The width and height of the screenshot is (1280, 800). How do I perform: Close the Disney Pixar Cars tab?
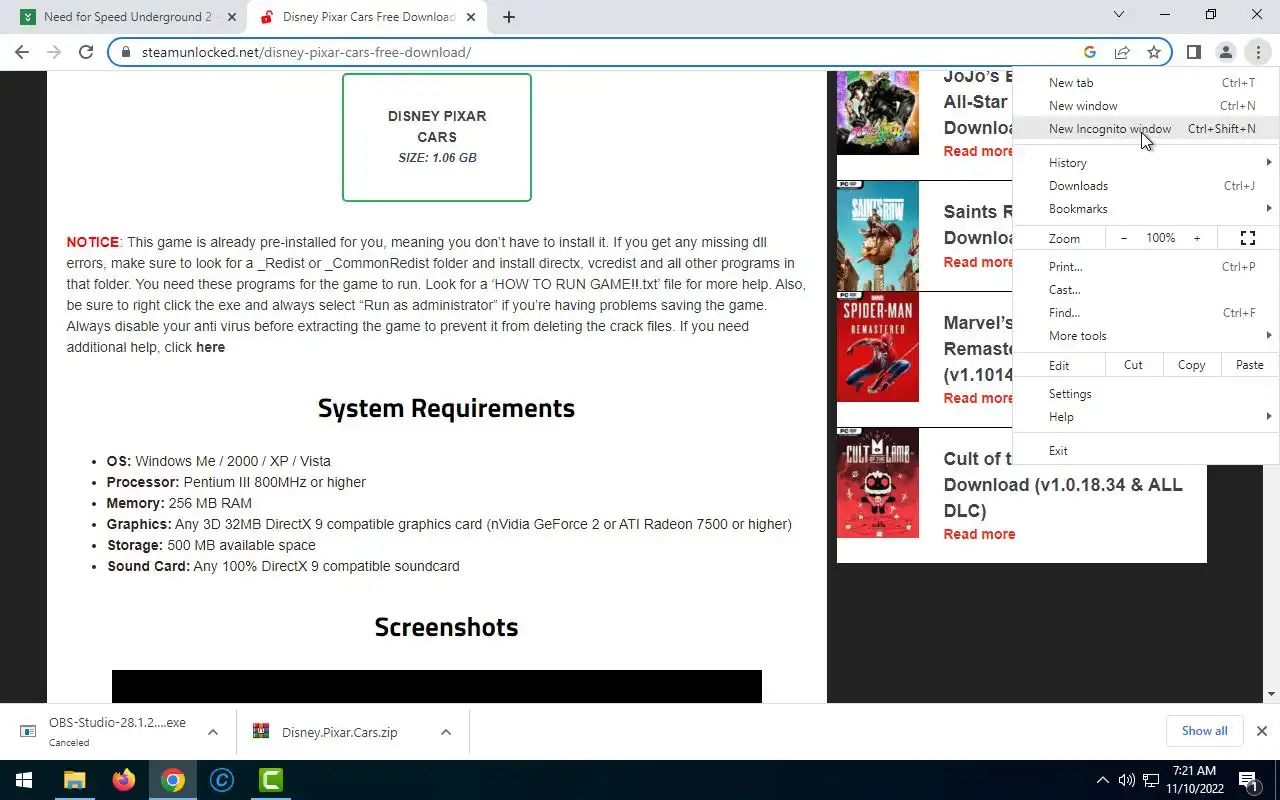tap(472, 17)
